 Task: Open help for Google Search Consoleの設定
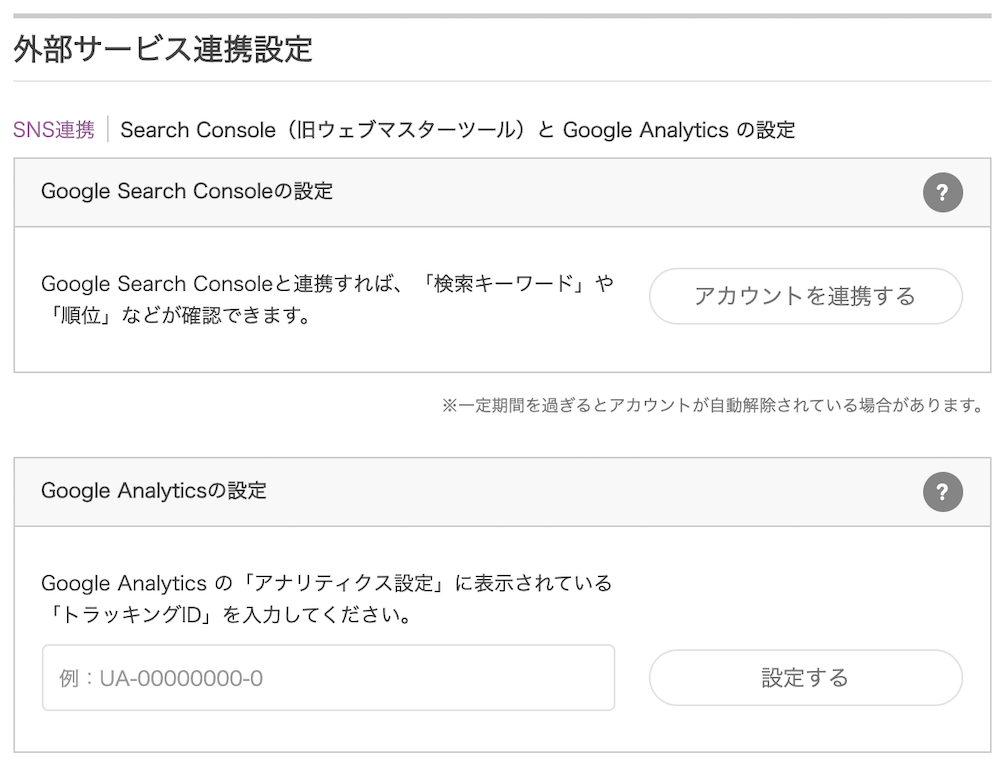[943, 192]
